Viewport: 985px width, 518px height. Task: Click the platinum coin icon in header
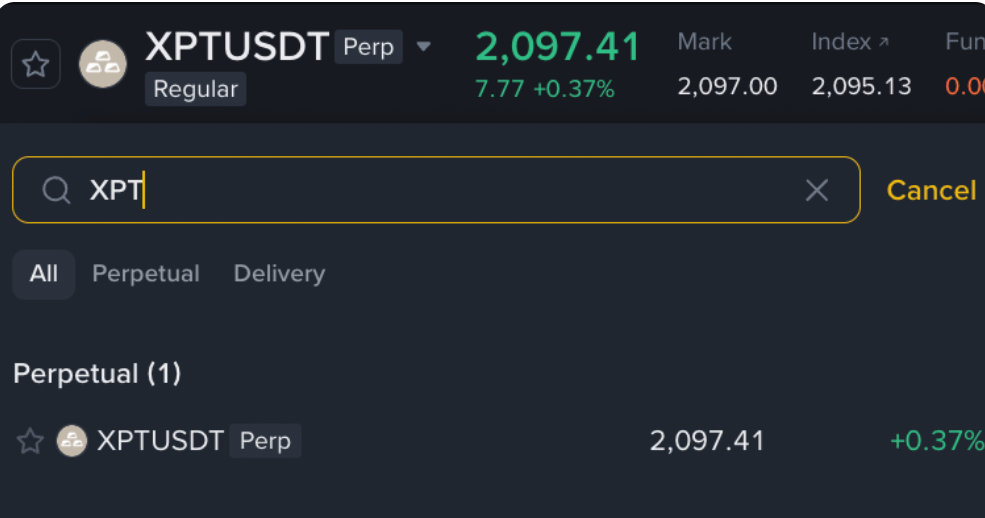103,65
